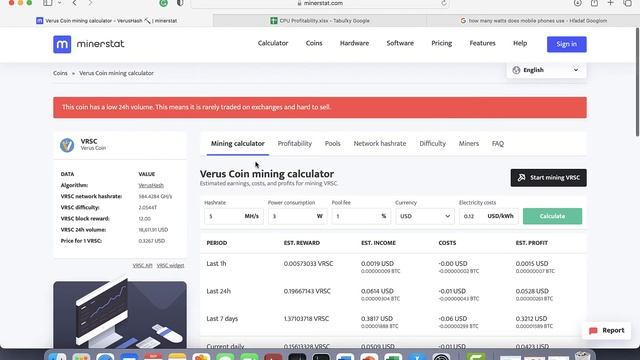
Task: Click the red chat icon beside Report
Action: click(x=593, y=331)
